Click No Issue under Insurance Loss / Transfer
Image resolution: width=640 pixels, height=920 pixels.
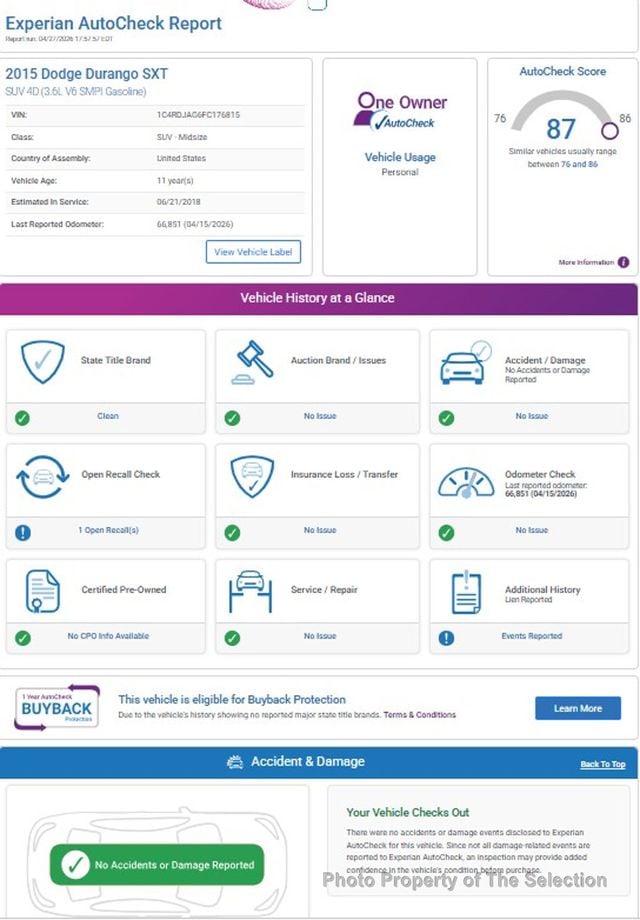pyautogui.click(x=320, y=530)
